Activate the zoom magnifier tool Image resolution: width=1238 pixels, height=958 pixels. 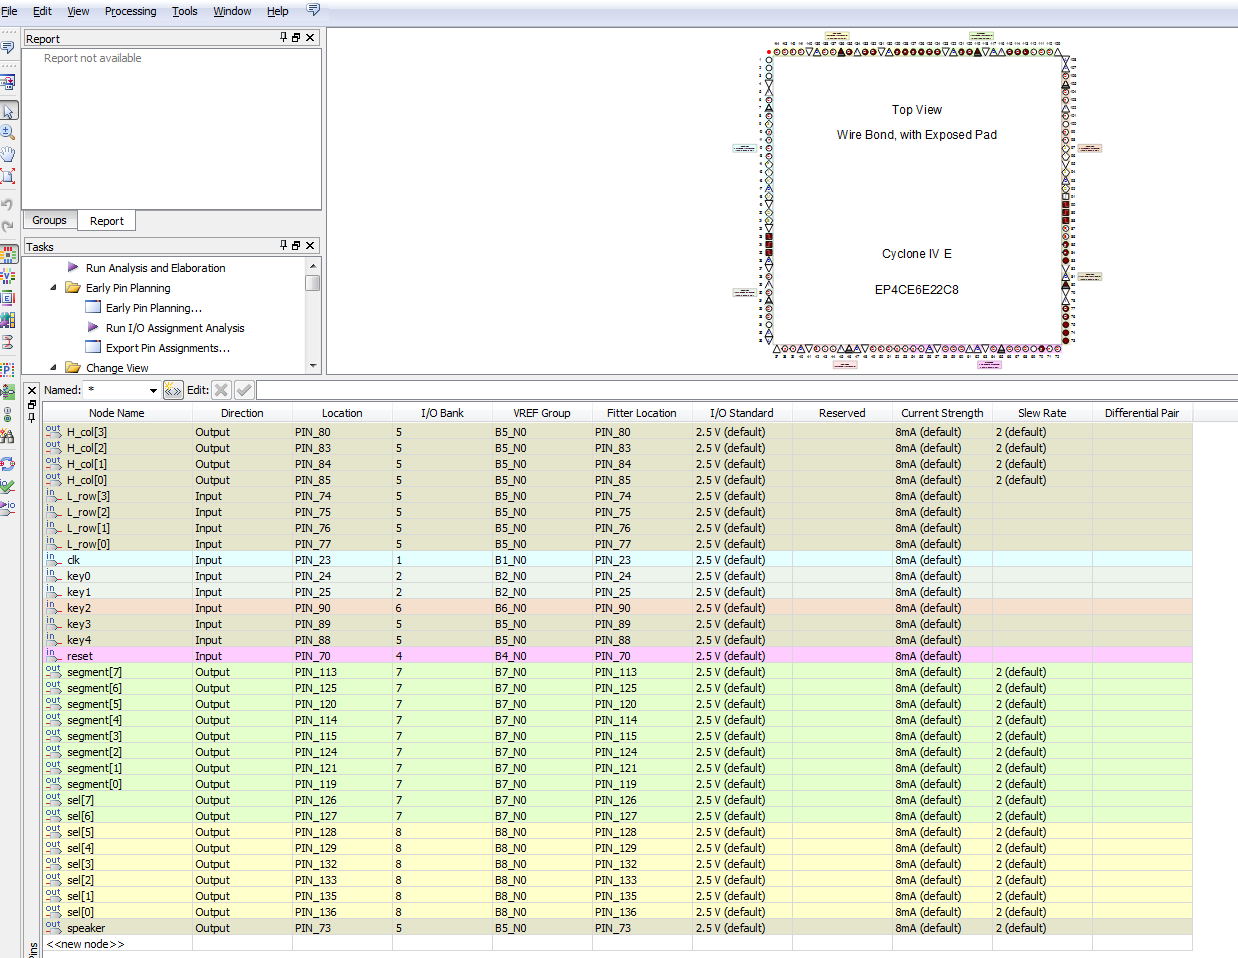click(8, 132)
